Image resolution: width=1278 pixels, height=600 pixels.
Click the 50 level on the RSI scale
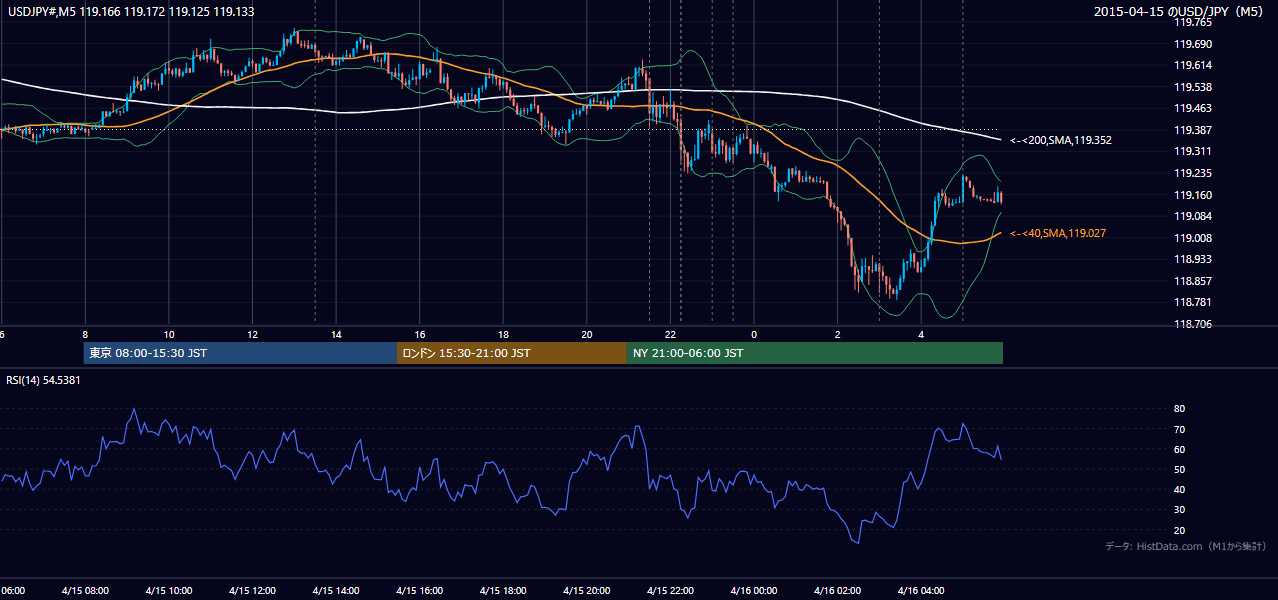tap(1180, 469)
